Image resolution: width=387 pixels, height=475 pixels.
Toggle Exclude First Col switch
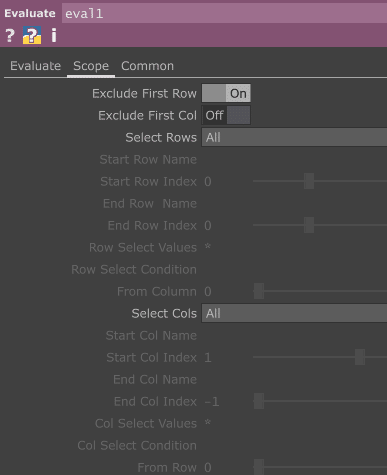point(226,115)
